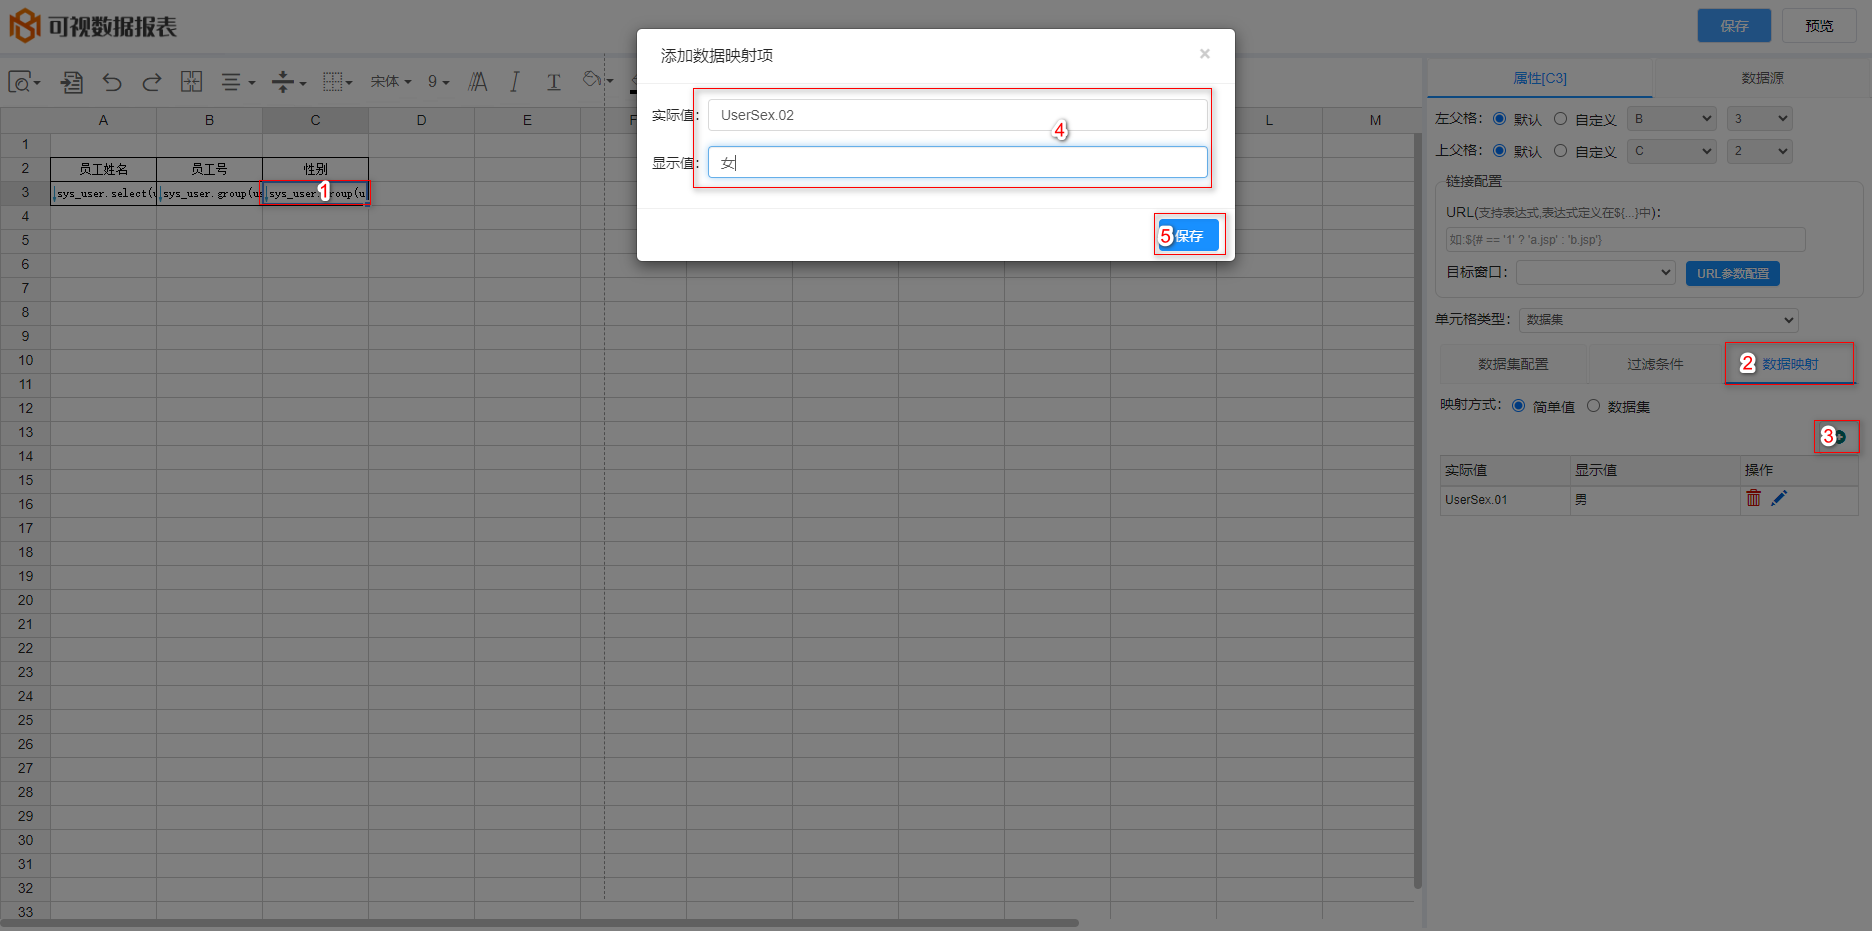Click the UserSex.01 actual value cell
This screenshot has width=1872, height=931.
coord(1505,500)
